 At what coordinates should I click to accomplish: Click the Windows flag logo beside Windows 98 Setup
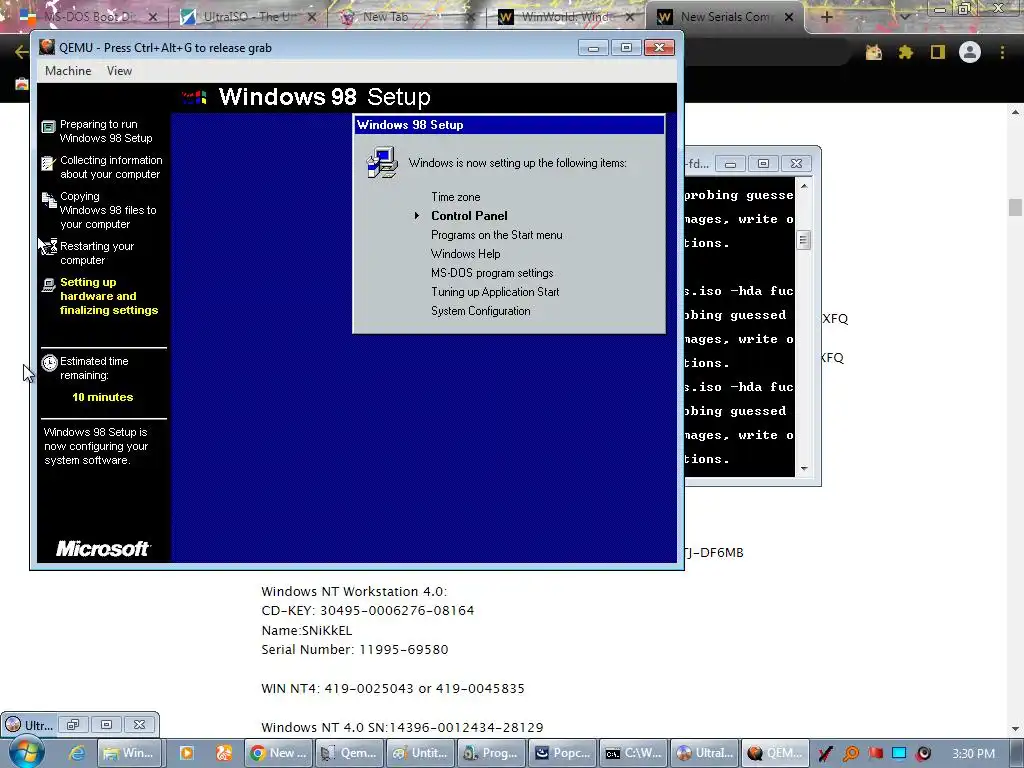(x=194, y=97)
